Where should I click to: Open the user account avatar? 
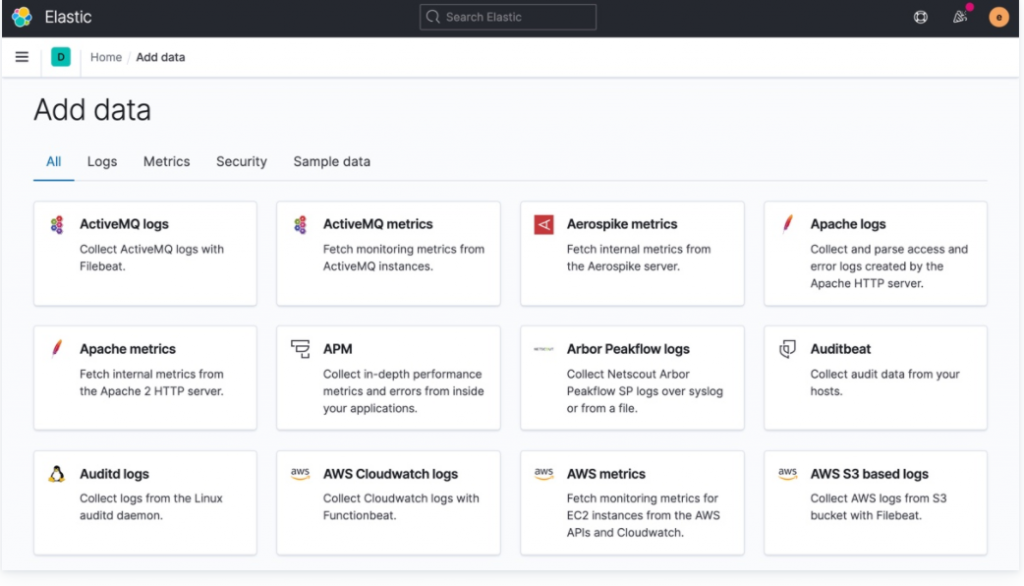point(999,17)
